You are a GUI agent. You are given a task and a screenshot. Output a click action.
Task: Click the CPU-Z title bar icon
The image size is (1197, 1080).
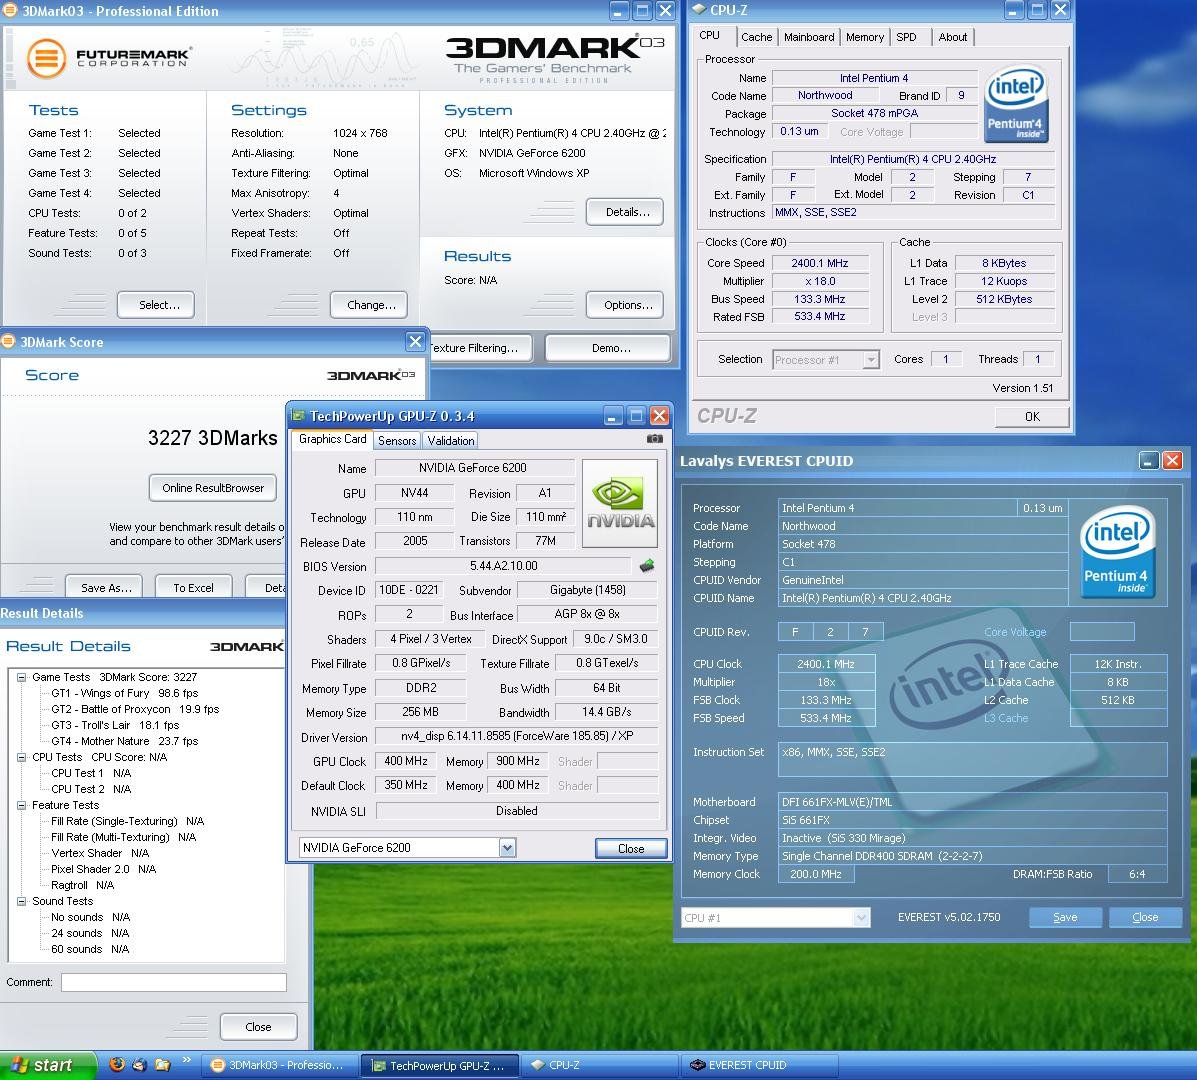699,10
